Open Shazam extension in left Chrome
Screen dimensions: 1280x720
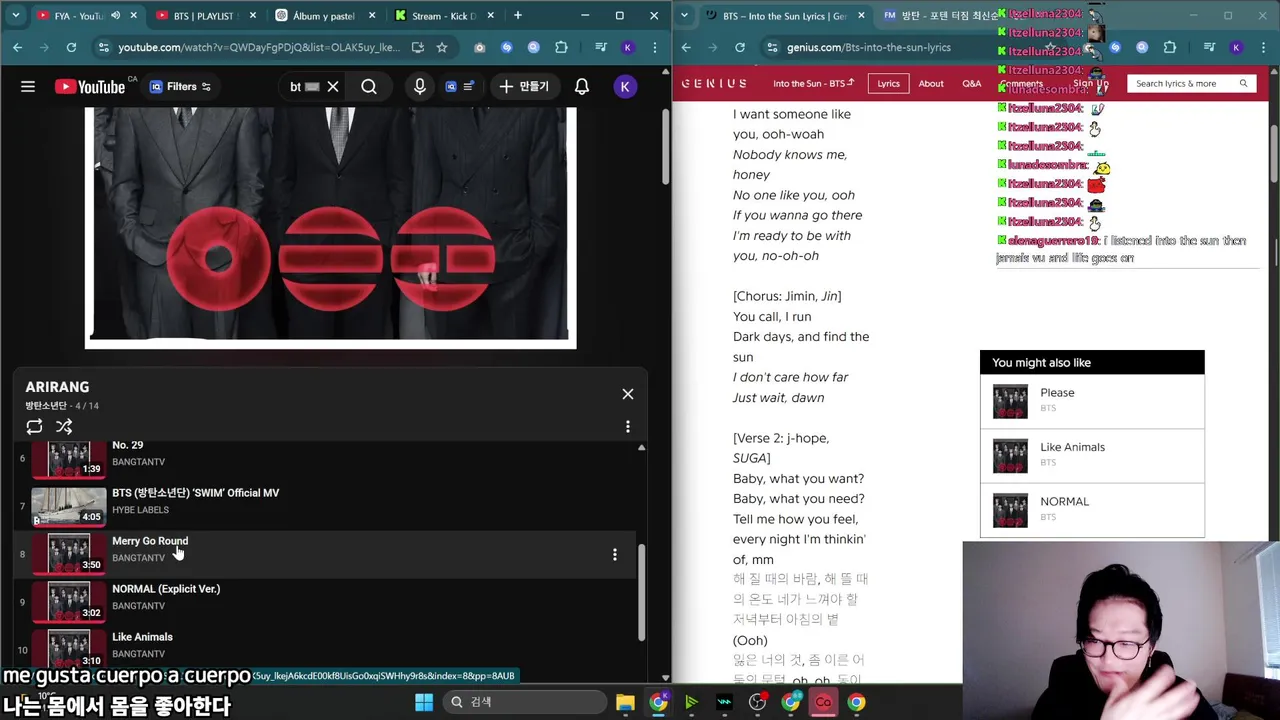click(507, 47)
